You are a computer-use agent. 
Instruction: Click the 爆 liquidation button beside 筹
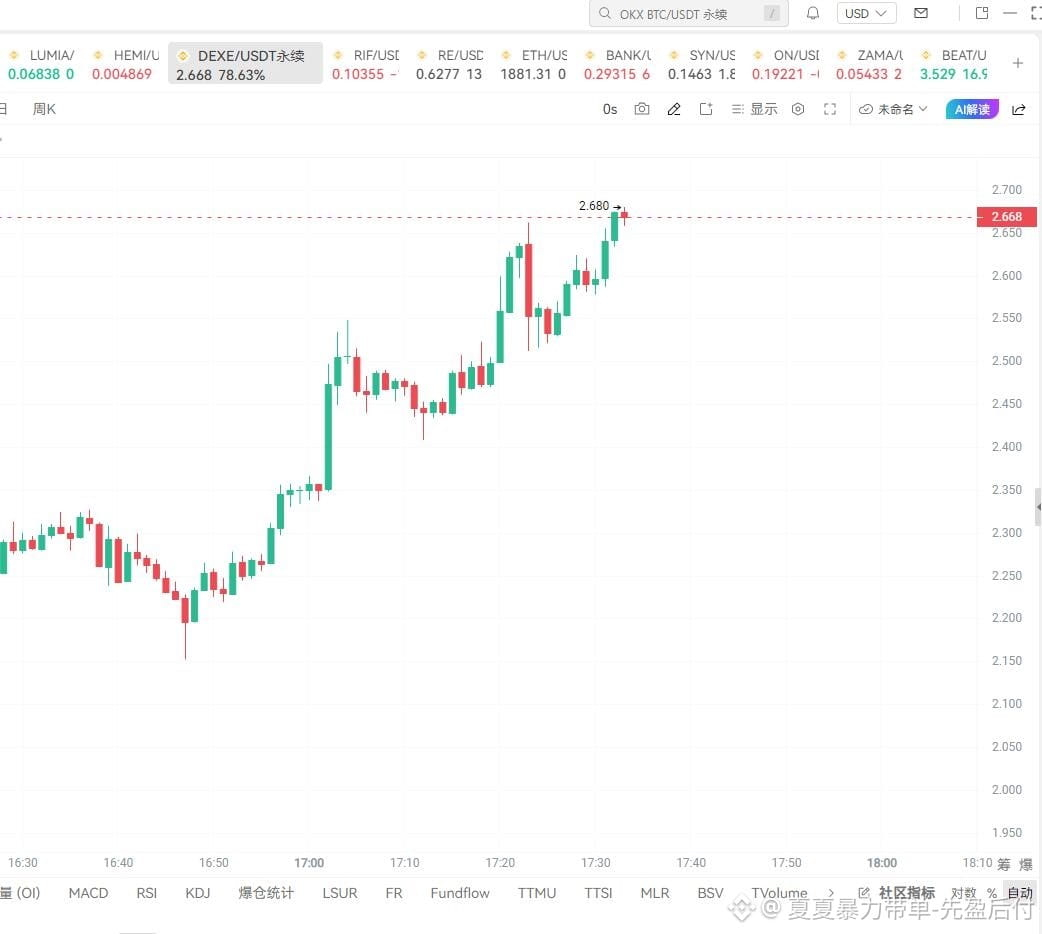1026,864
